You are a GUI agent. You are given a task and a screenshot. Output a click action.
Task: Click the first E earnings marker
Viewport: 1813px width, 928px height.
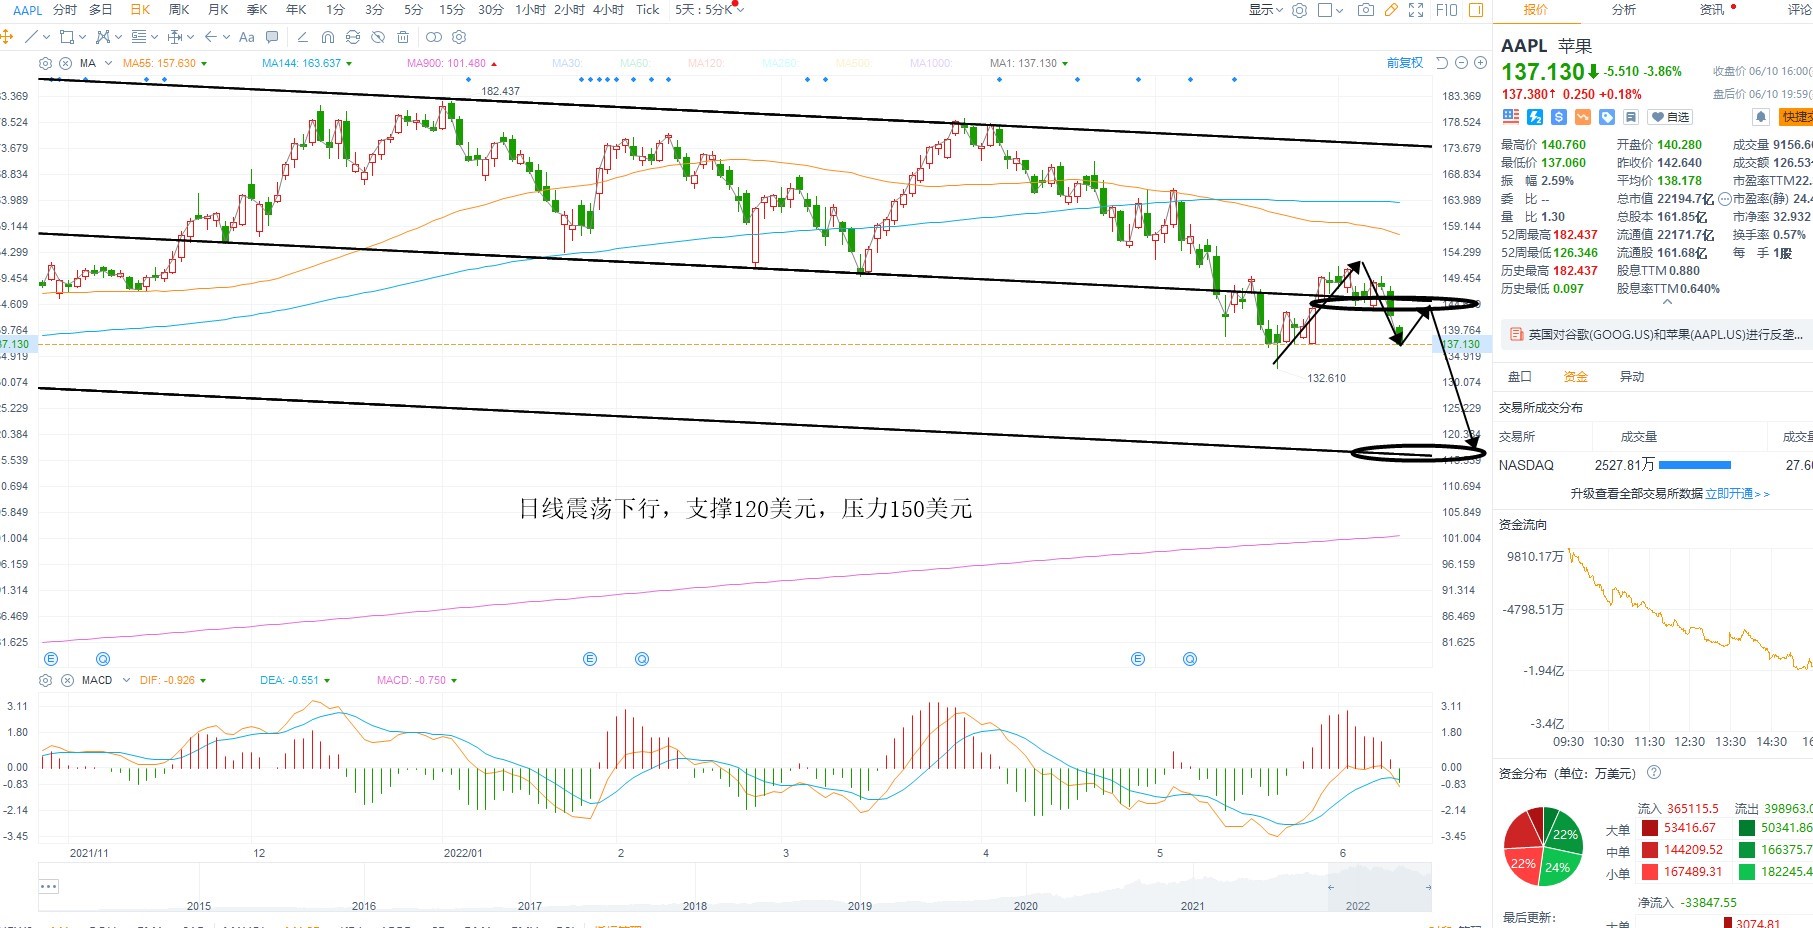pos(51,659)
